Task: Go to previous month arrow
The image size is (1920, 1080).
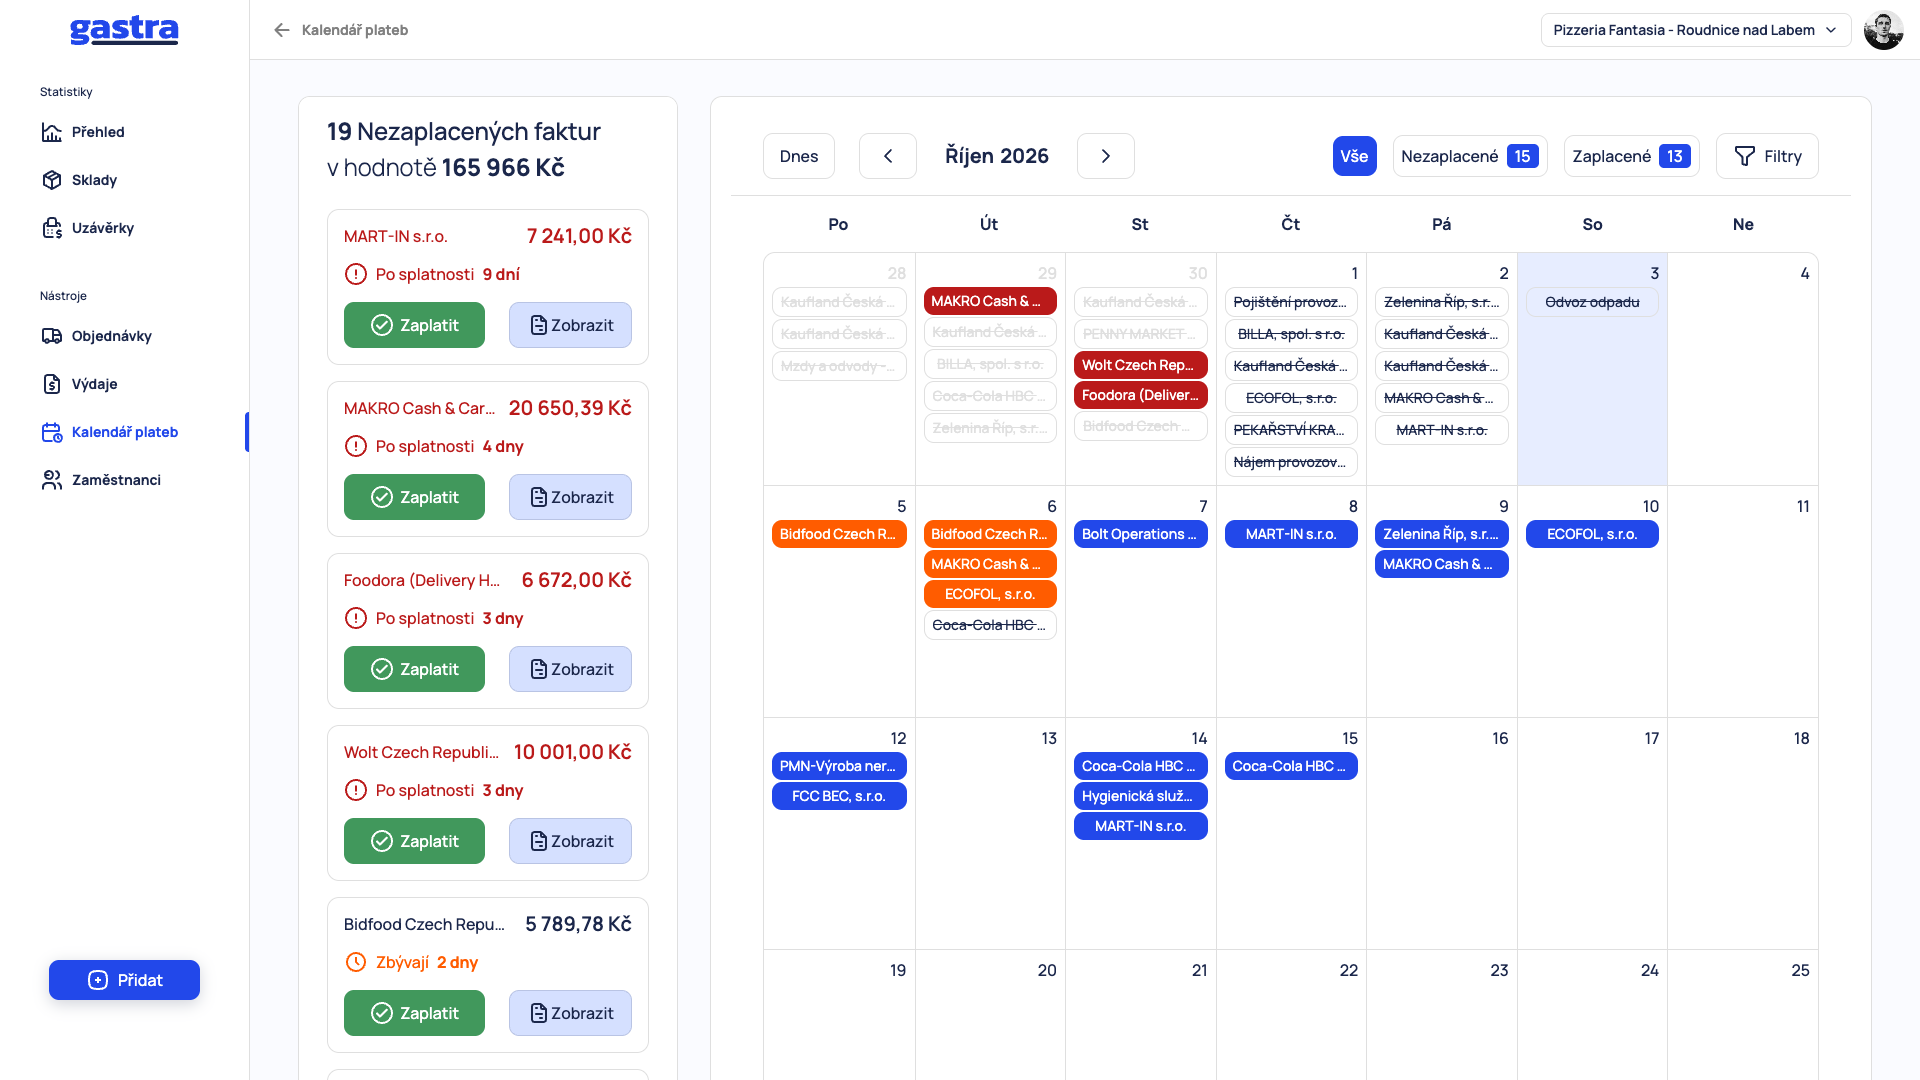Action: tap(888, 156)
